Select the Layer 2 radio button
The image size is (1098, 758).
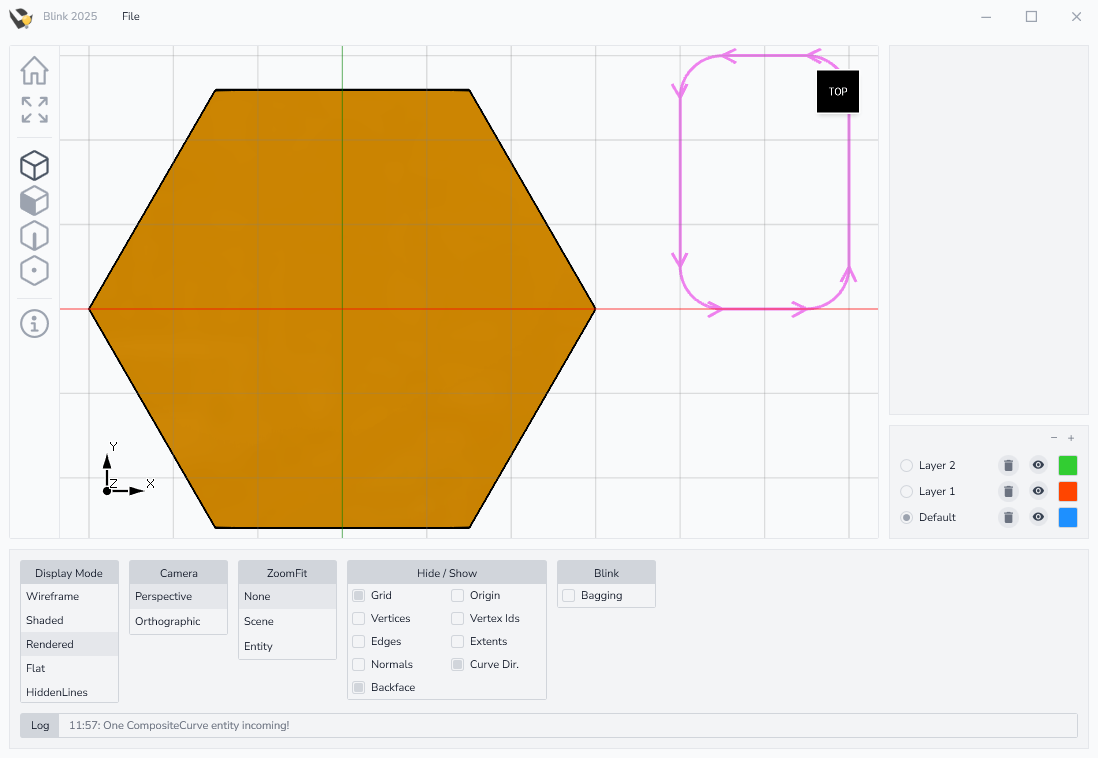906,465
